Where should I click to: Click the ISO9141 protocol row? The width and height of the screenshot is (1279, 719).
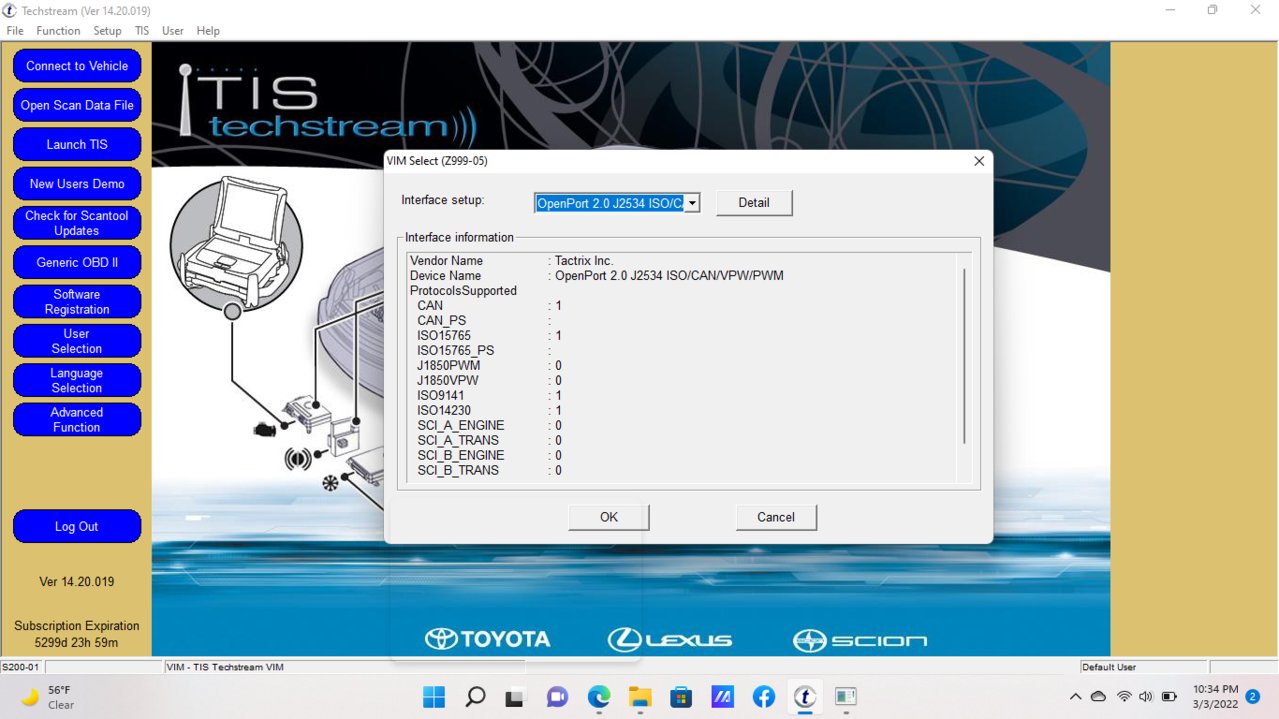(489, 396)
